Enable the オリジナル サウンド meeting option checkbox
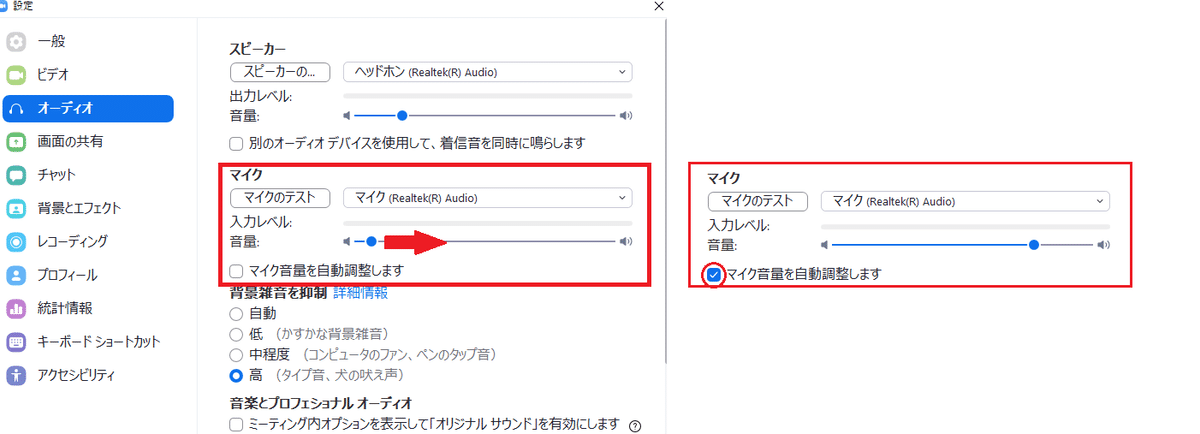Image resolution: width=1200 pixels, height=434 pixels. click(x=236, y=424)
